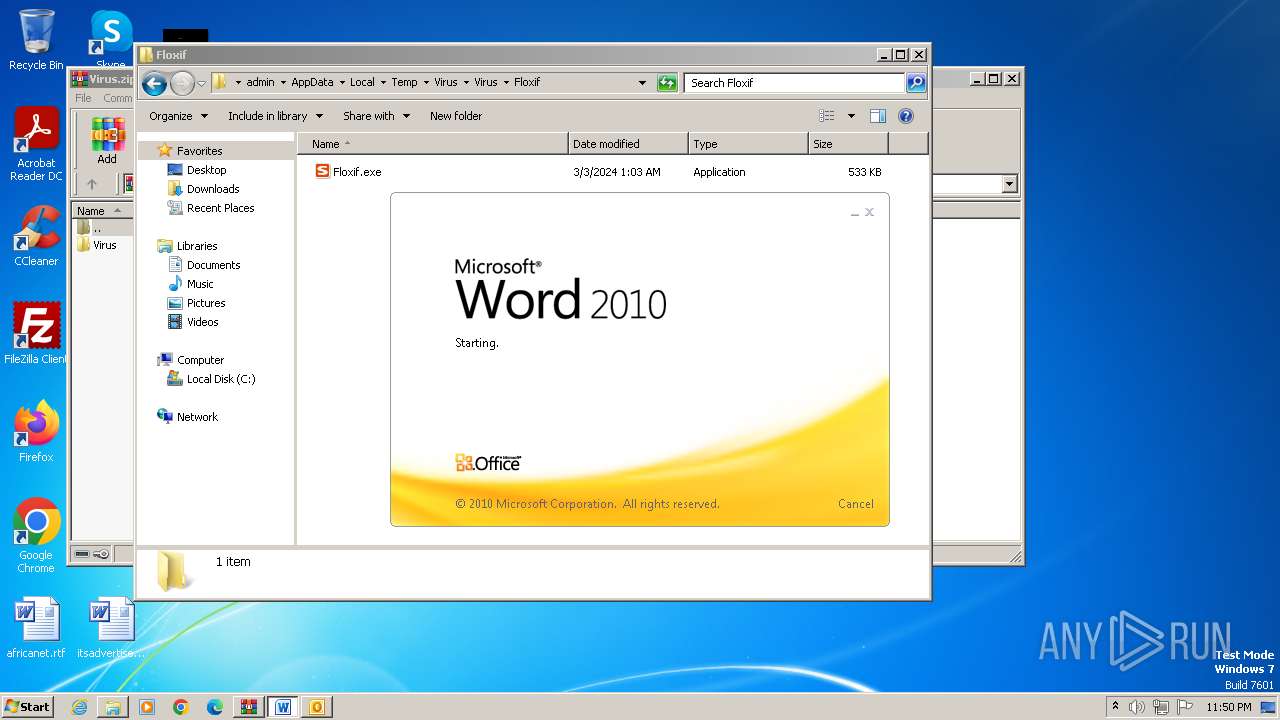Launch Firefox from the desktop
Screen dimensions: 1280x720
tap(36, 432)
